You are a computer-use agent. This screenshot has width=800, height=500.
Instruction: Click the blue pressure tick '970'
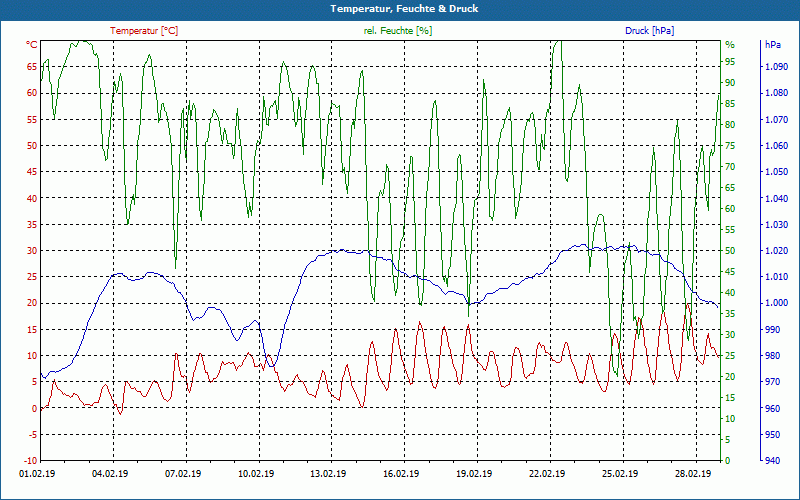coord(773,382)
